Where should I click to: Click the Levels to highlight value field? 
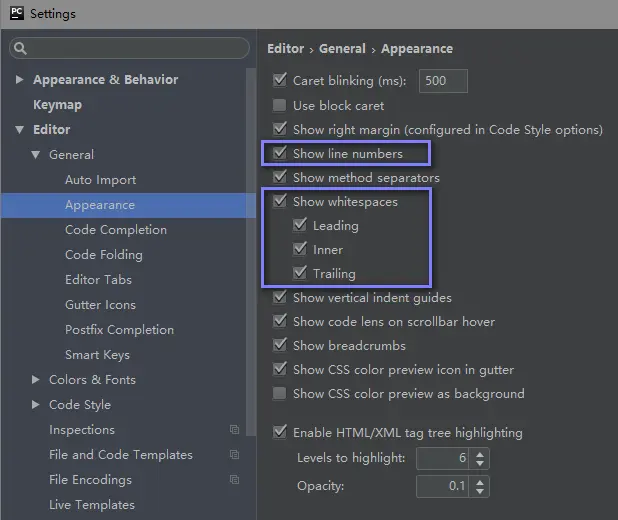[x=442, y=458]
